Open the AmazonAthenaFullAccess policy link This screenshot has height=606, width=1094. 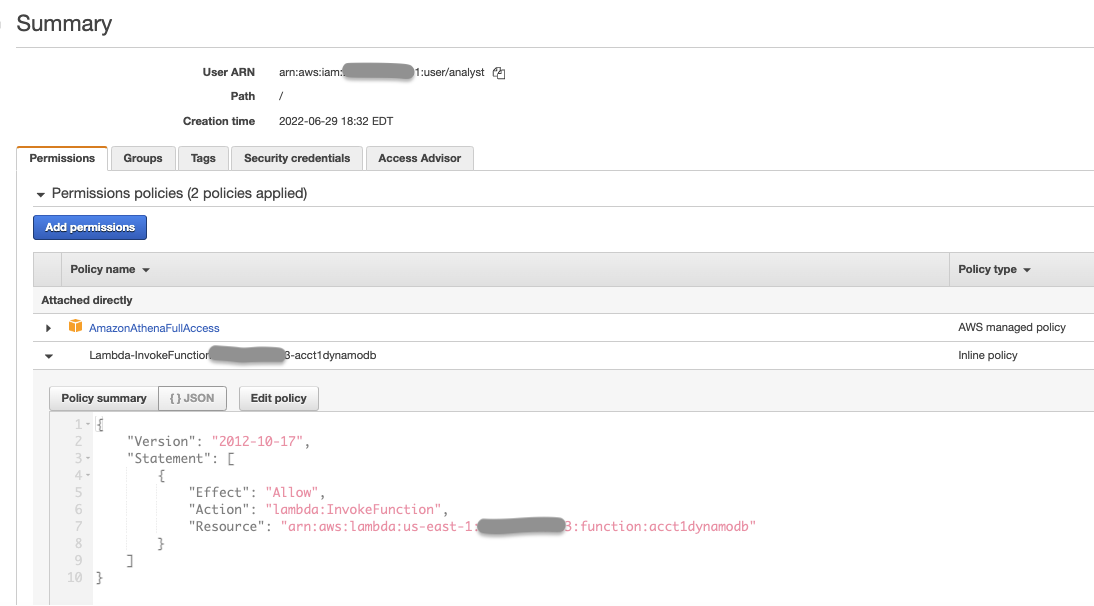point(154,328)
